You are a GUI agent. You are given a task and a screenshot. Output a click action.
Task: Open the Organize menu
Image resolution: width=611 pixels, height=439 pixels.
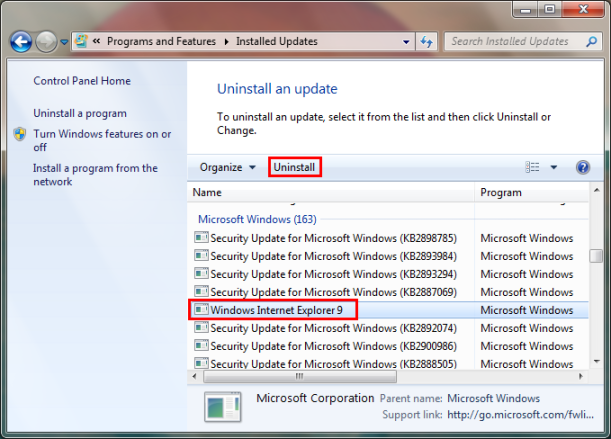pos(227,167)
